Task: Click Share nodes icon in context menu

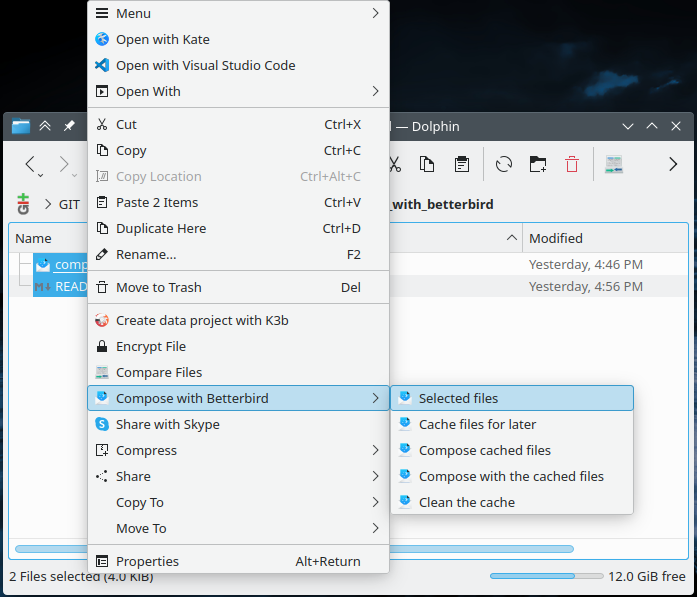Action: (102, 477)
